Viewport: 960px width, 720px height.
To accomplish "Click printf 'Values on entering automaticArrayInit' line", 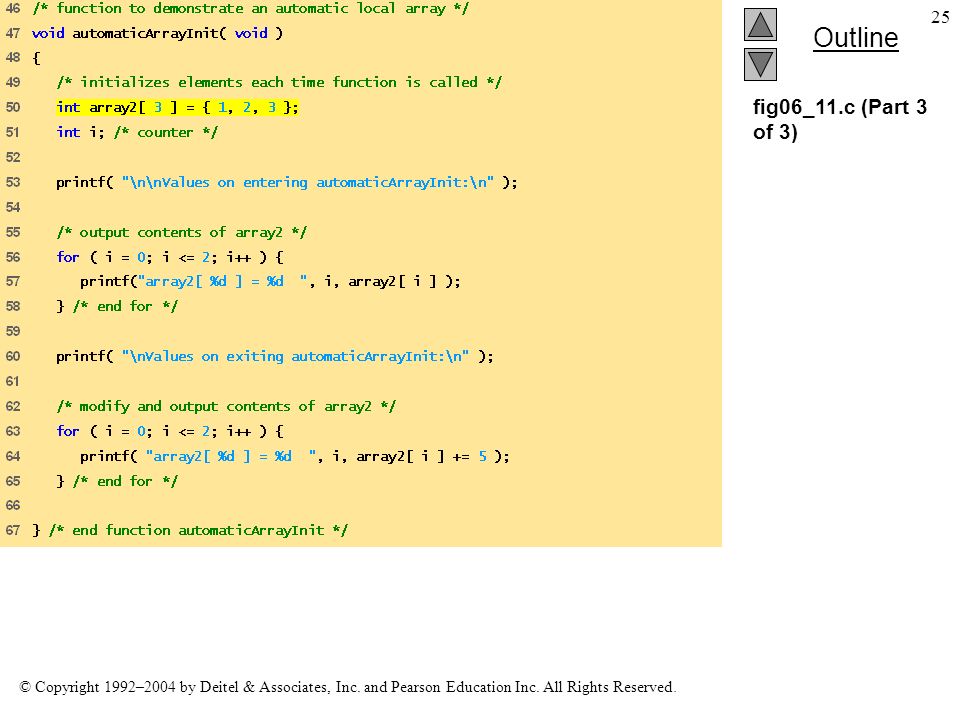I will click(x=287, y=182).
